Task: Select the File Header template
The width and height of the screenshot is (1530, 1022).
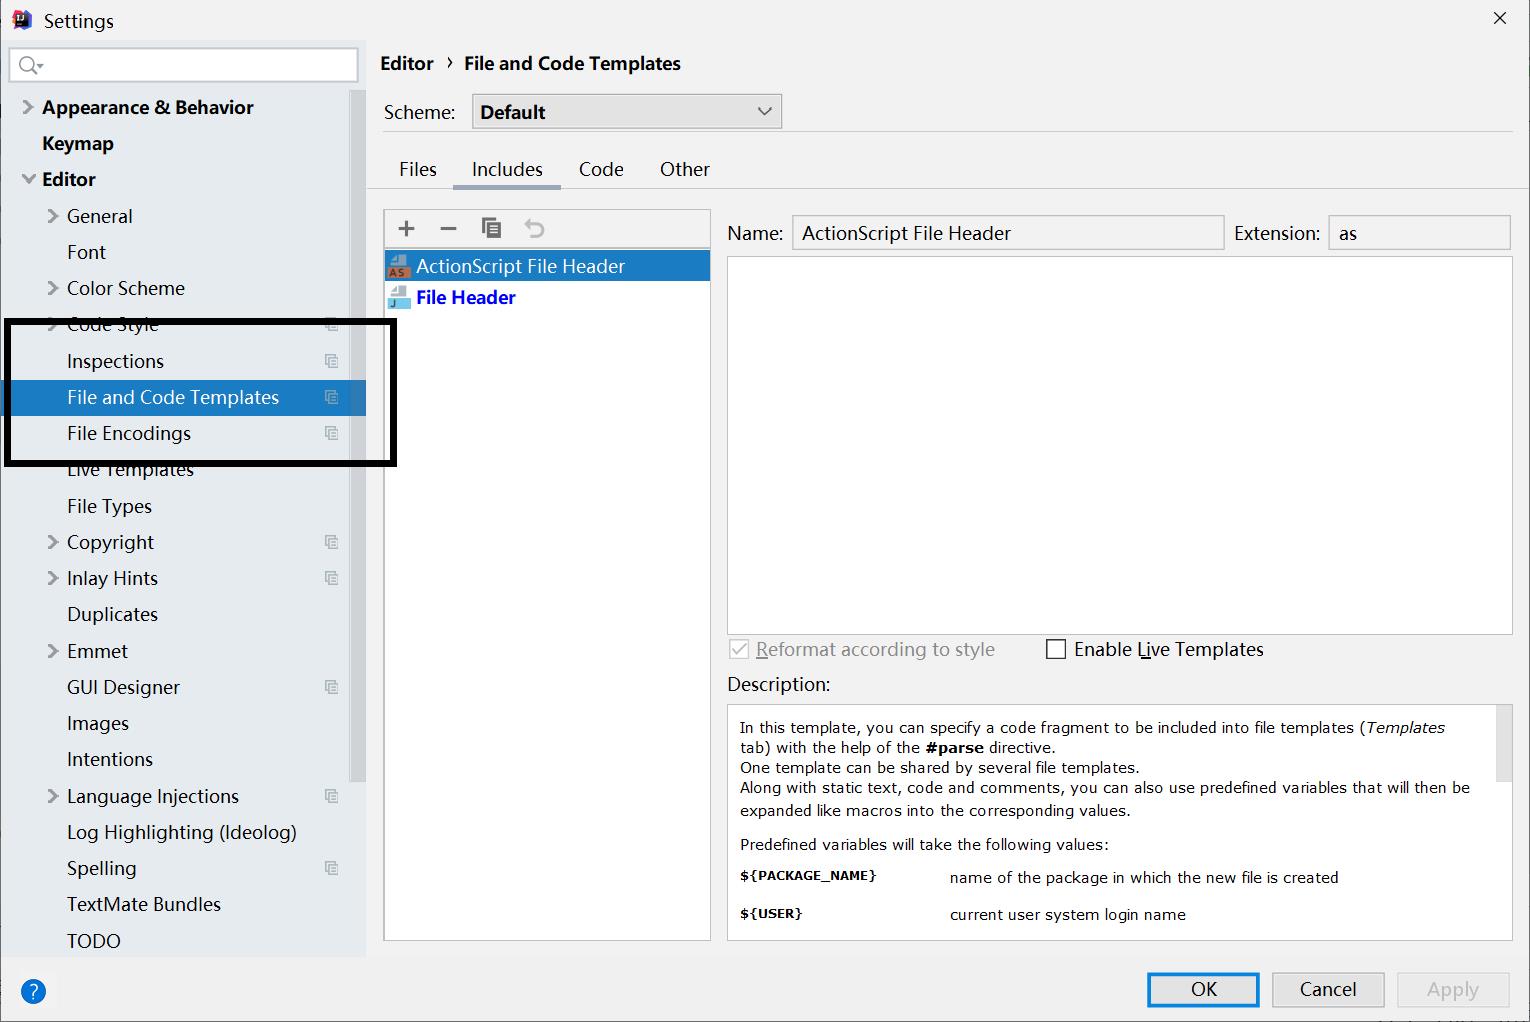Action: [547, 297]
